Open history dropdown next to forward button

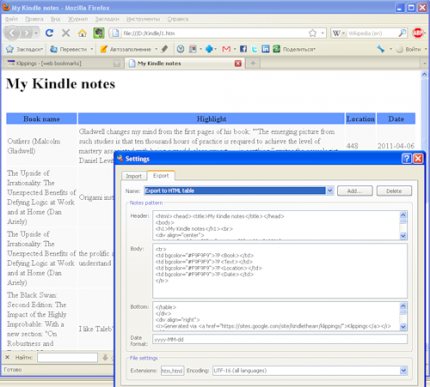tap(36, 33)
